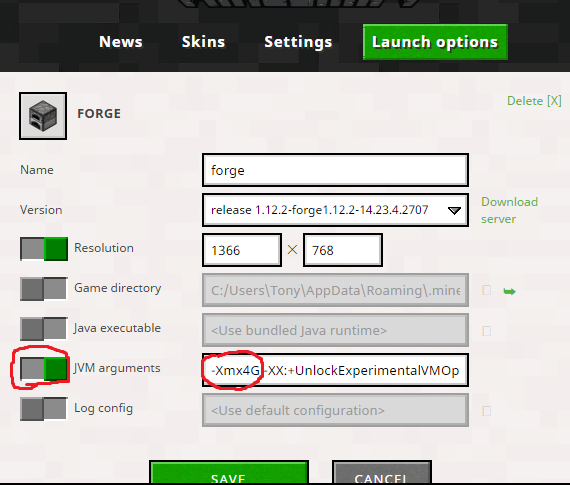
Task: Click the Cancel button
Action: [382, 472]
